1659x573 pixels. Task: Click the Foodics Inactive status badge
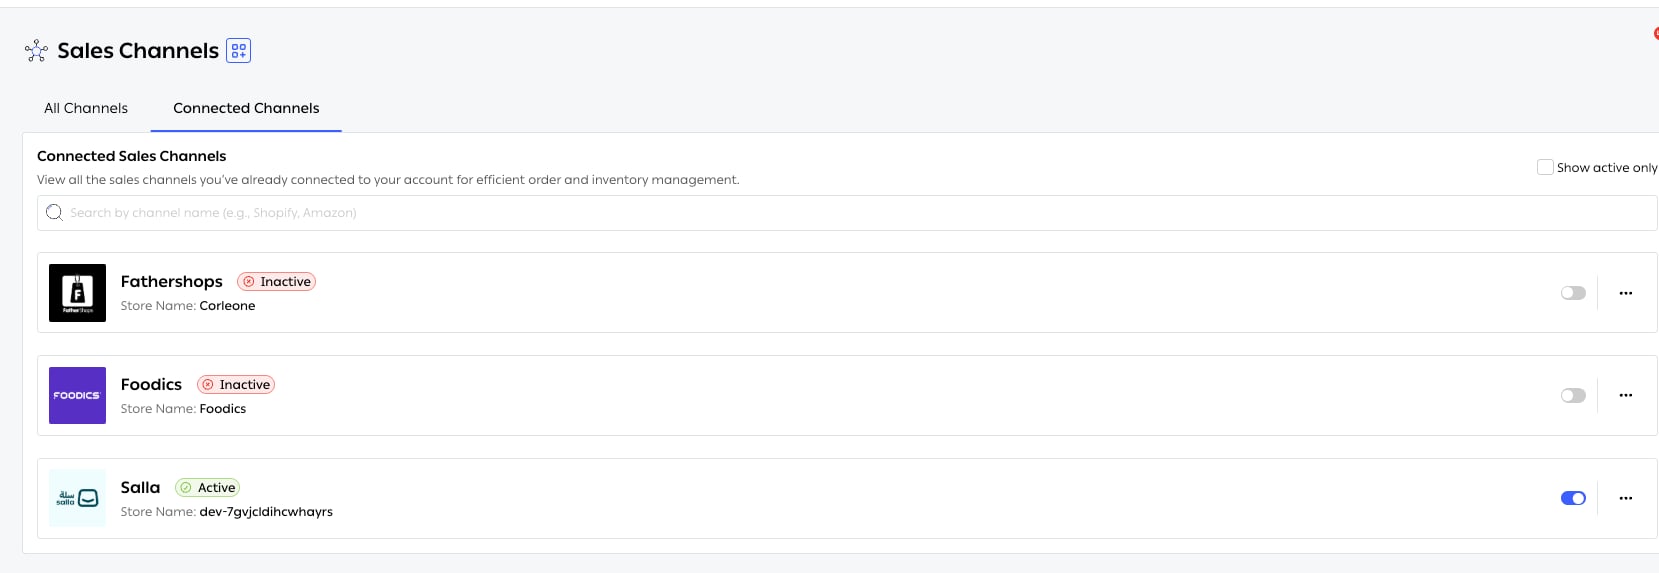(236, 385)
